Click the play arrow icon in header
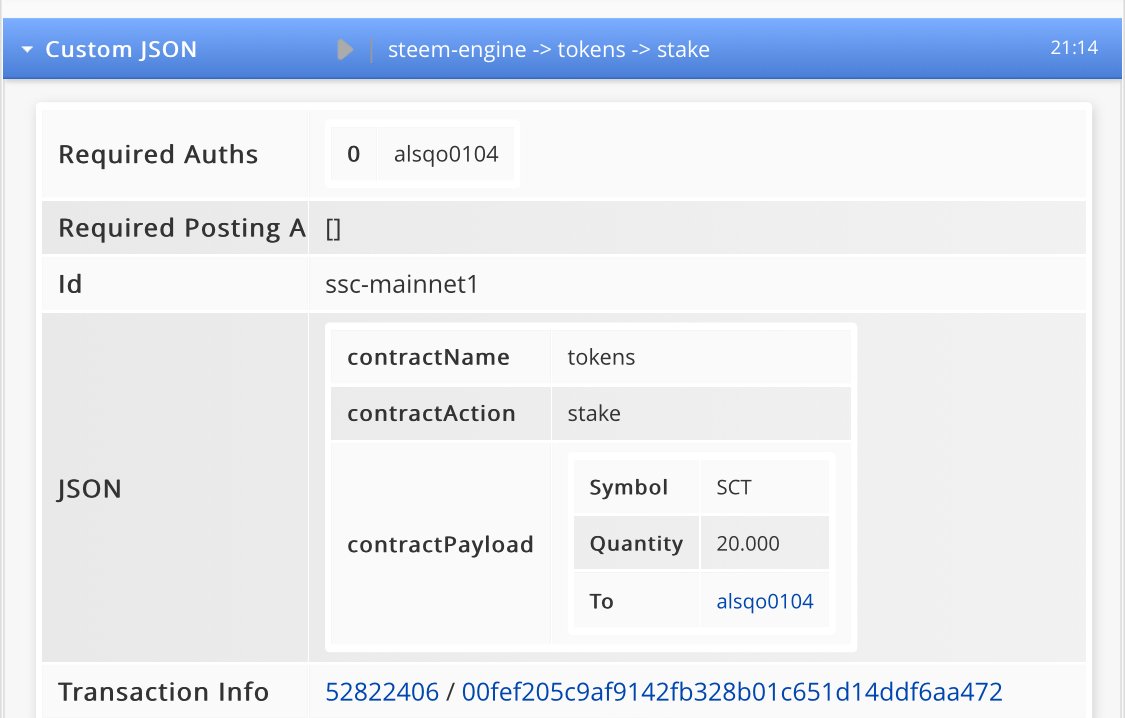The width and height of the screenshot is (1125, 718). 345,49
